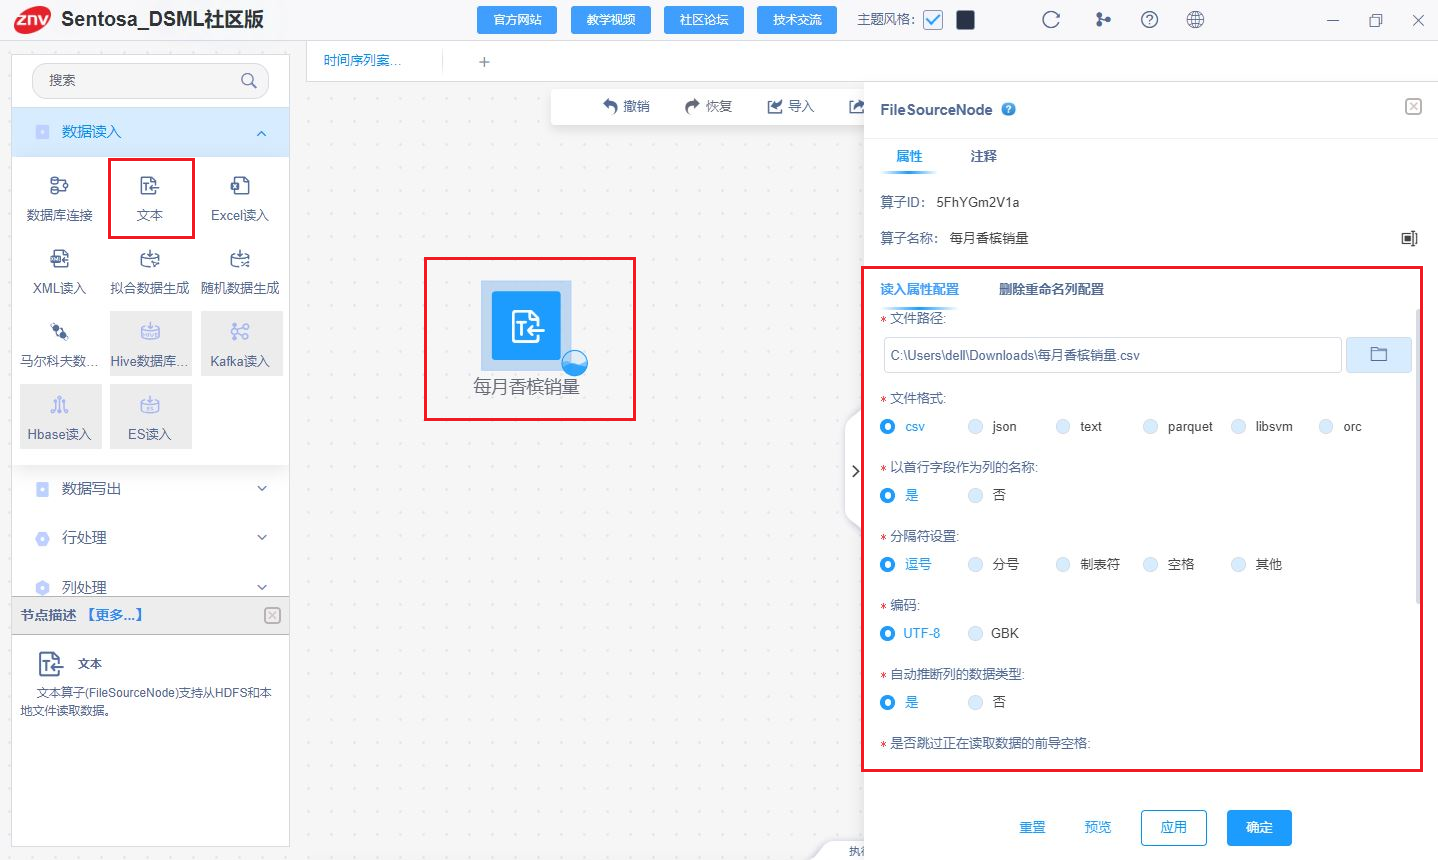
Task: Click the 技术交流 button
Action: pos(797,20)
